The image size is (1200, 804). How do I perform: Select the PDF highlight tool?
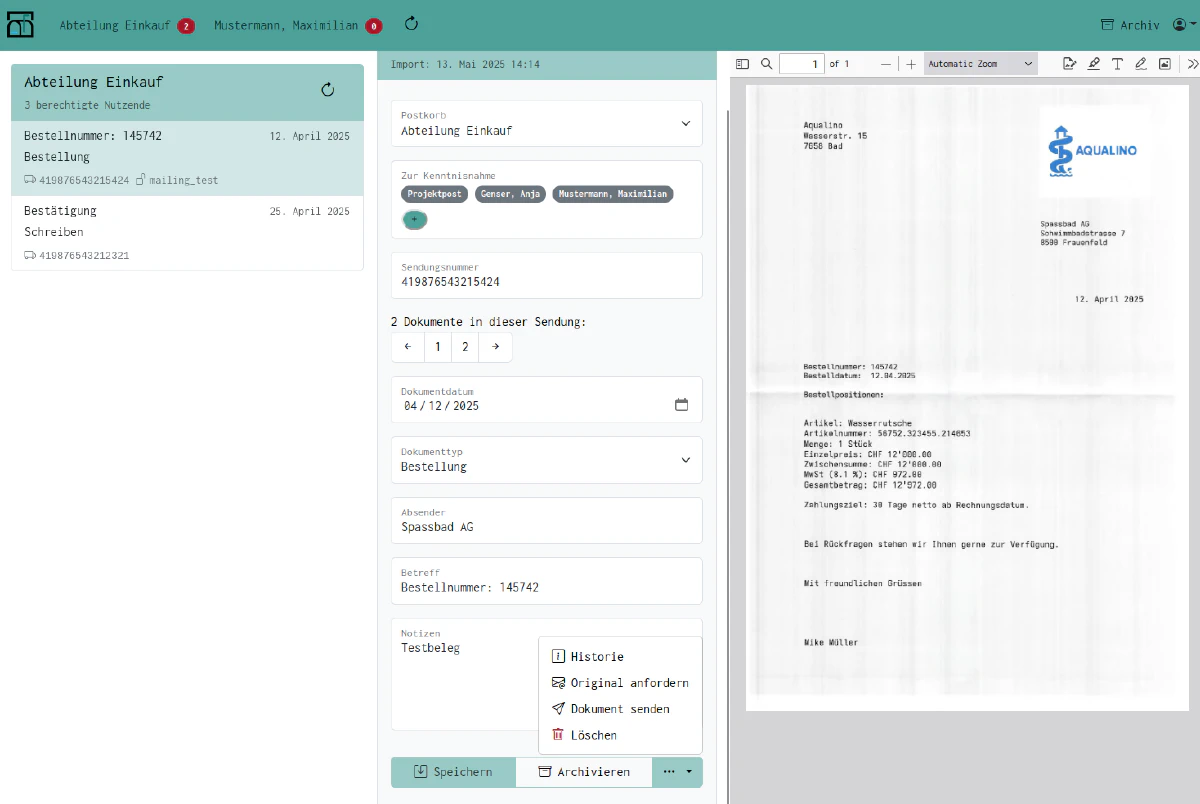coord(1094,64)
